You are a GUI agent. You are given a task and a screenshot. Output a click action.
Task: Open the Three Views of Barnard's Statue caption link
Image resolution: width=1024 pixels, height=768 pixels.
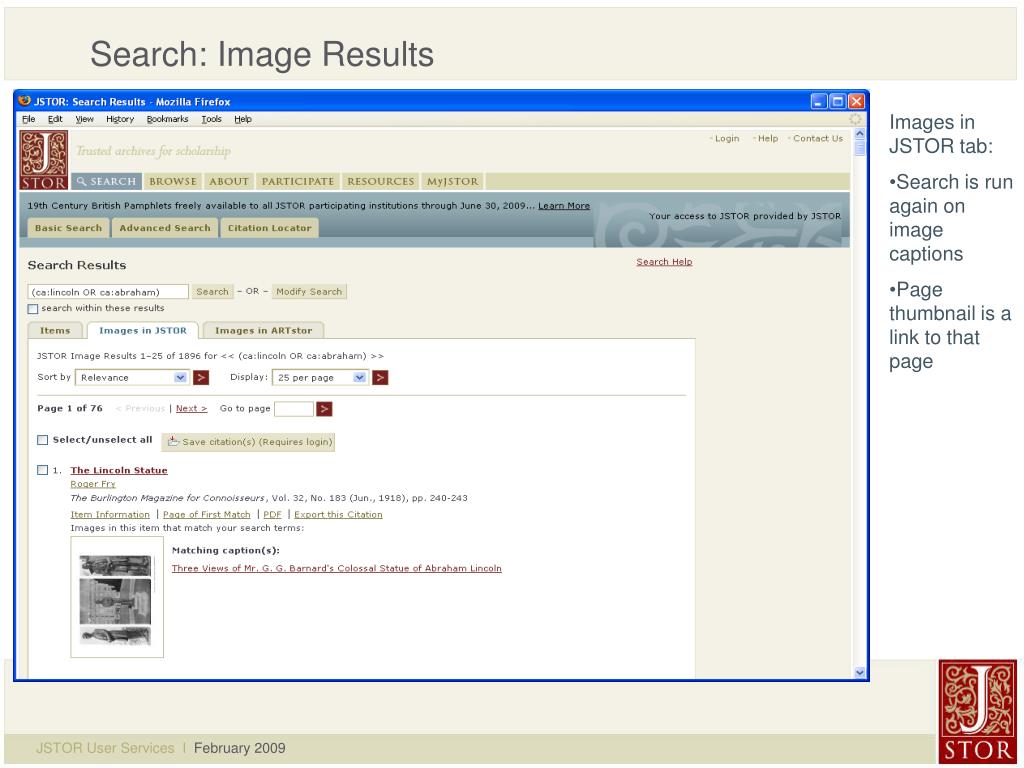(x=336, y=568)
